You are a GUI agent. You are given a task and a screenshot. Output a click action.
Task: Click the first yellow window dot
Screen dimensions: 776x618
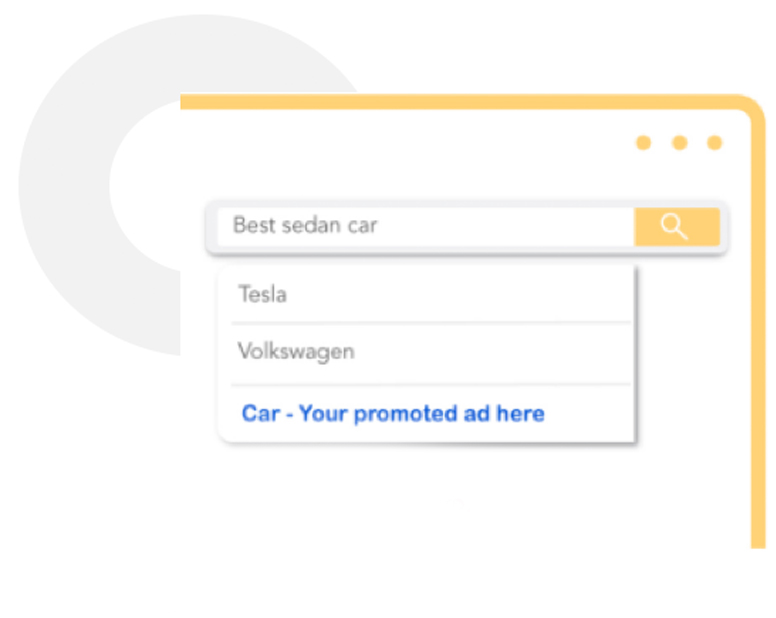pyautogui.click(x=644, y=143)
